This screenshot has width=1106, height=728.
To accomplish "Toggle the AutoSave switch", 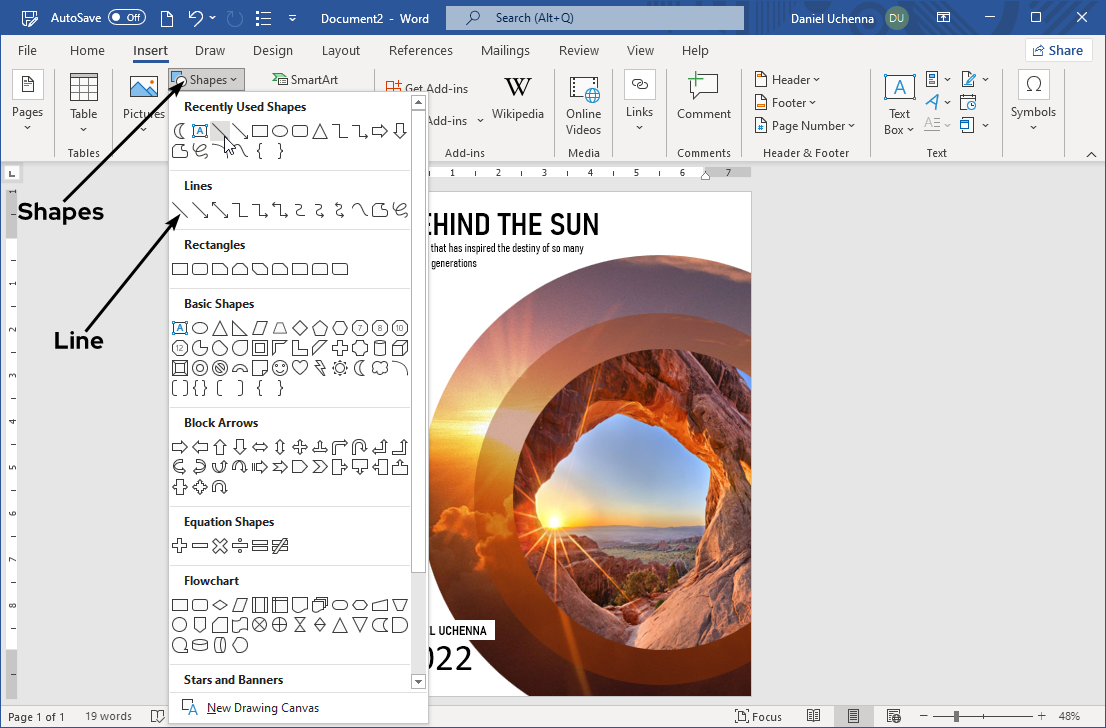I will (126, 18).
